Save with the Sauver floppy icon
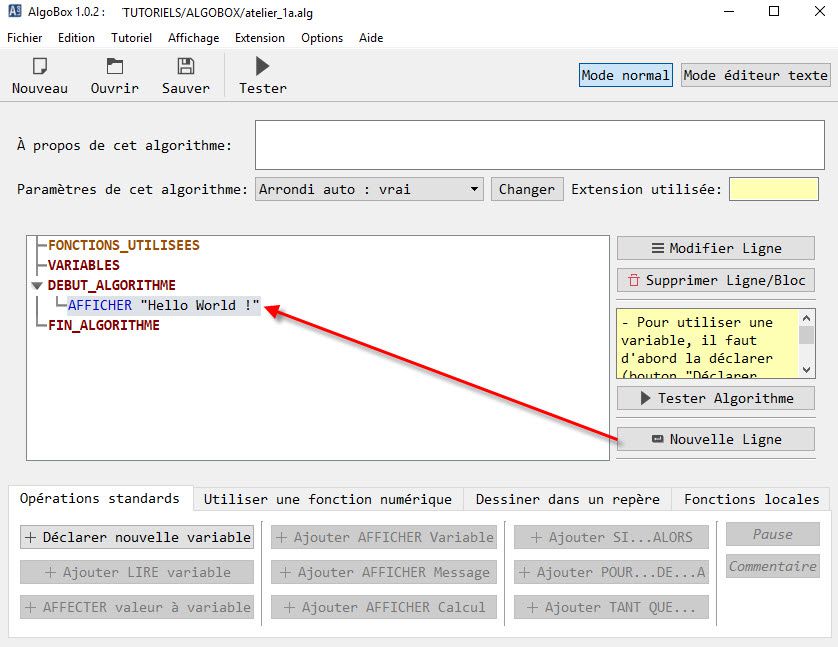The image size is (838, 647). pos(185,67)
